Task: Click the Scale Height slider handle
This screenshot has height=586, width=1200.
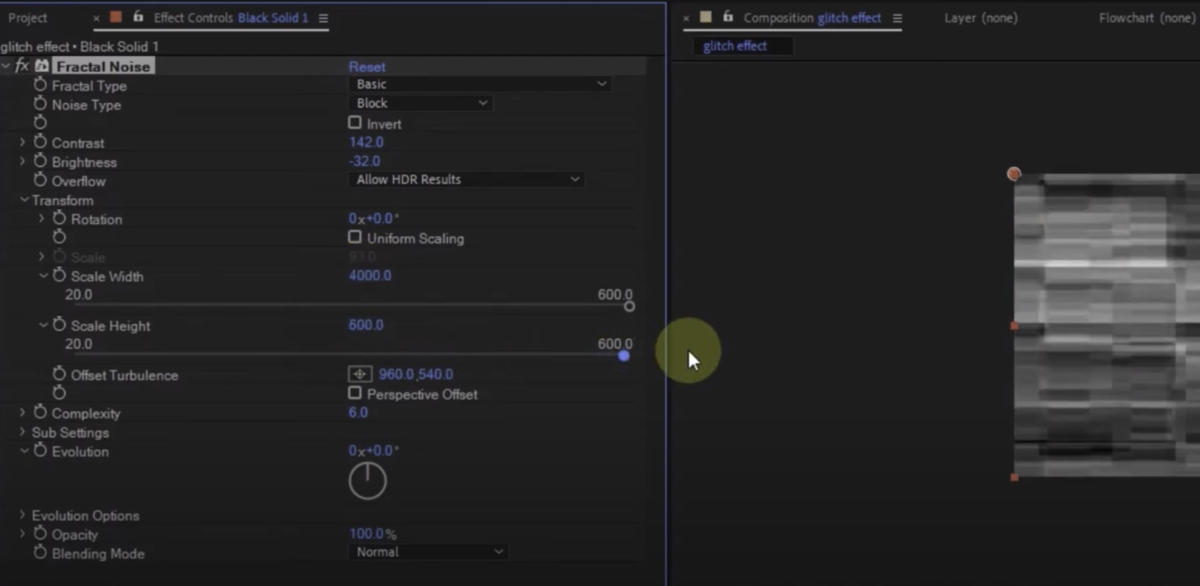Action: 624,355
